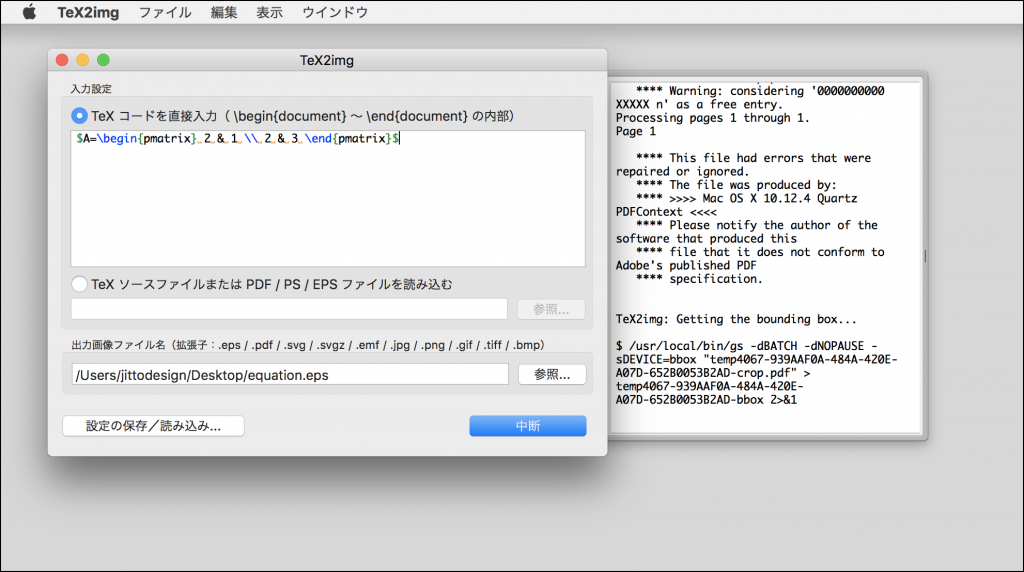Click 'TeX2img: Getting the bounding box...' log line

pos(736,319)
